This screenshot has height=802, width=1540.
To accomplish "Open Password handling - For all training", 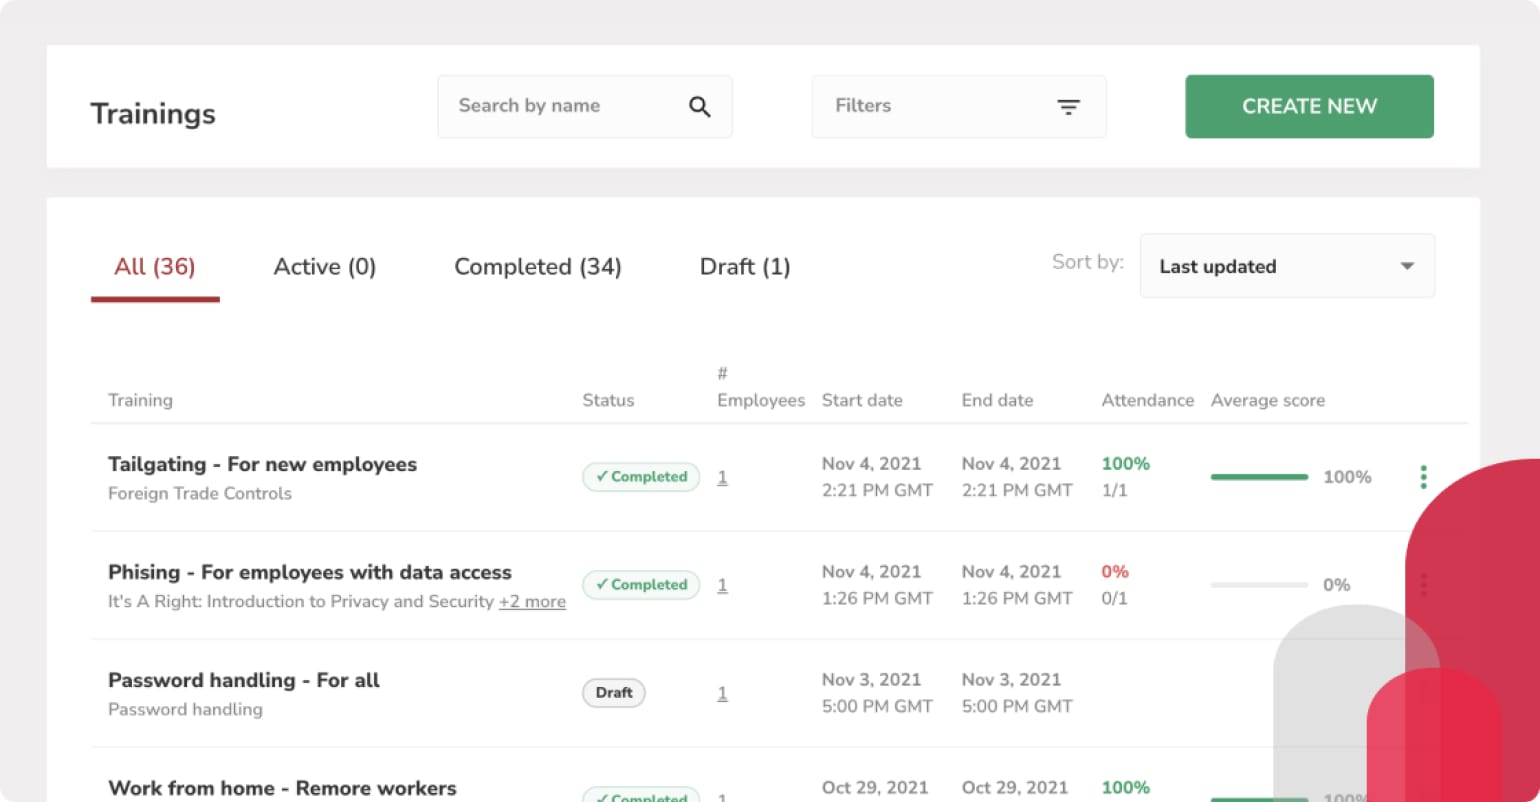I will [244, 680].
